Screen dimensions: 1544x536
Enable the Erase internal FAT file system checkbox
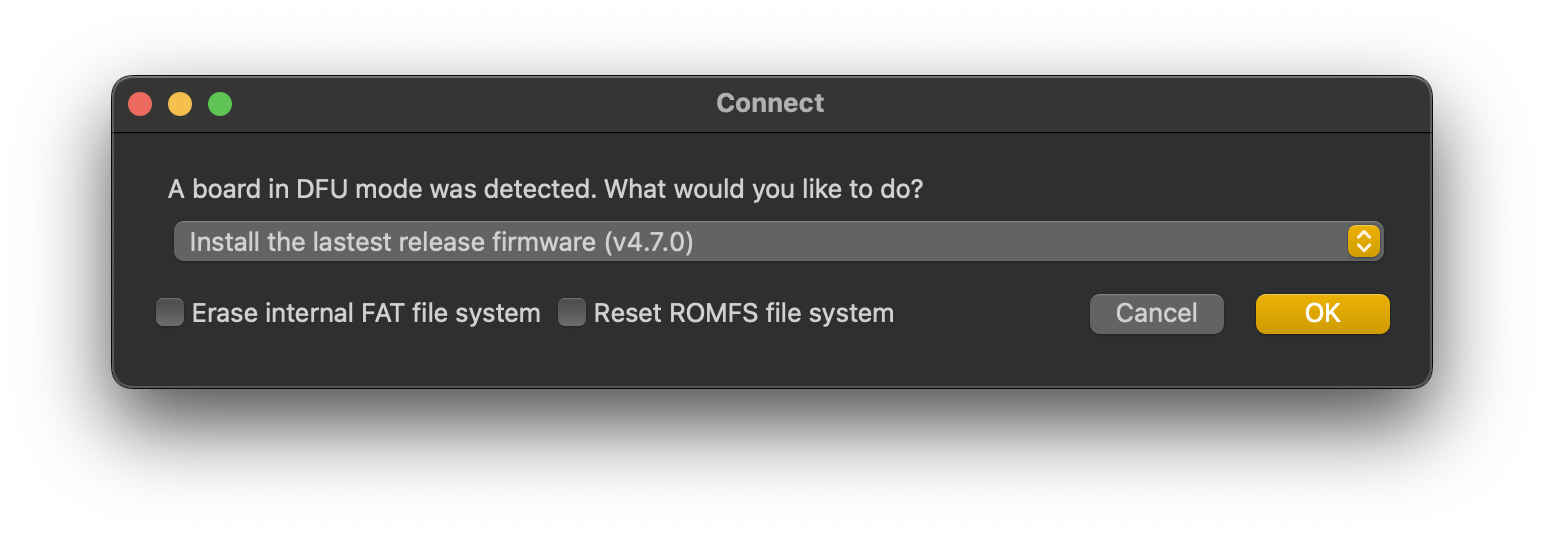[170, 313]
